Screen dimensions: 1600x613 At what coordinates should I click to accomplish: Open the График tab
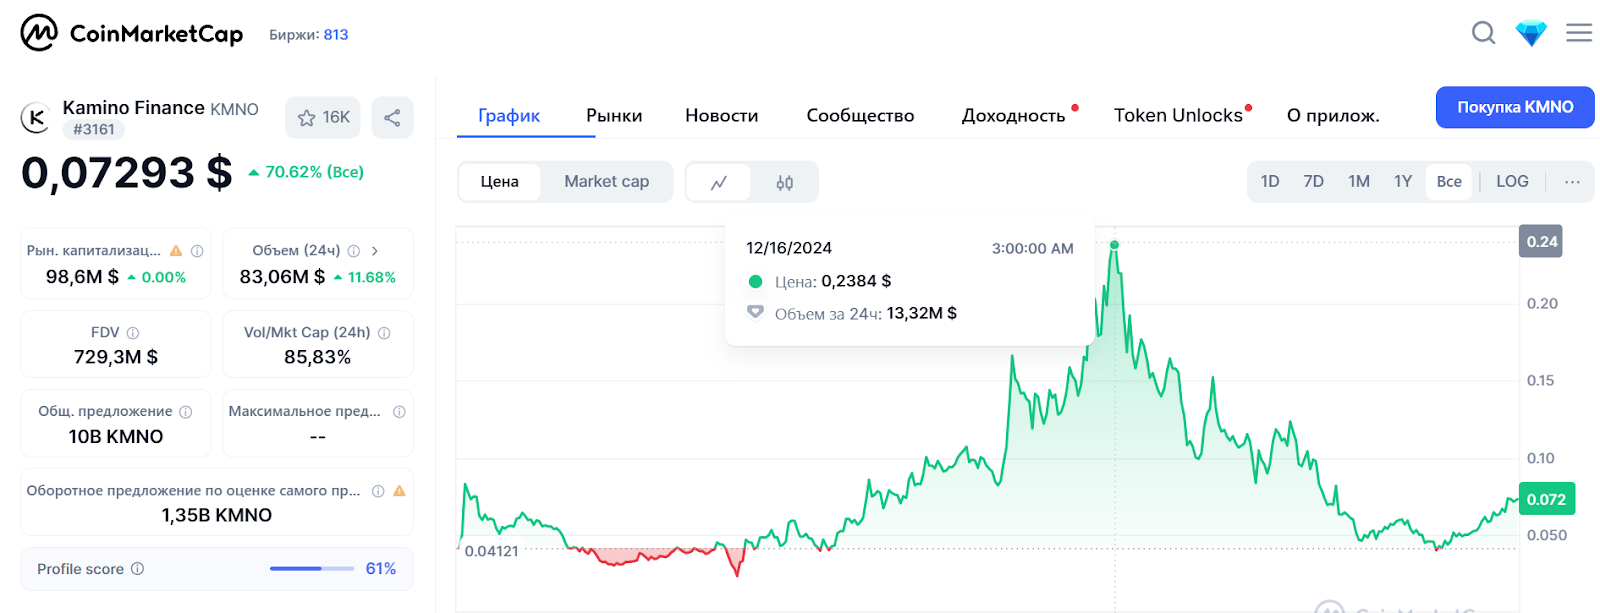(509, 116)
